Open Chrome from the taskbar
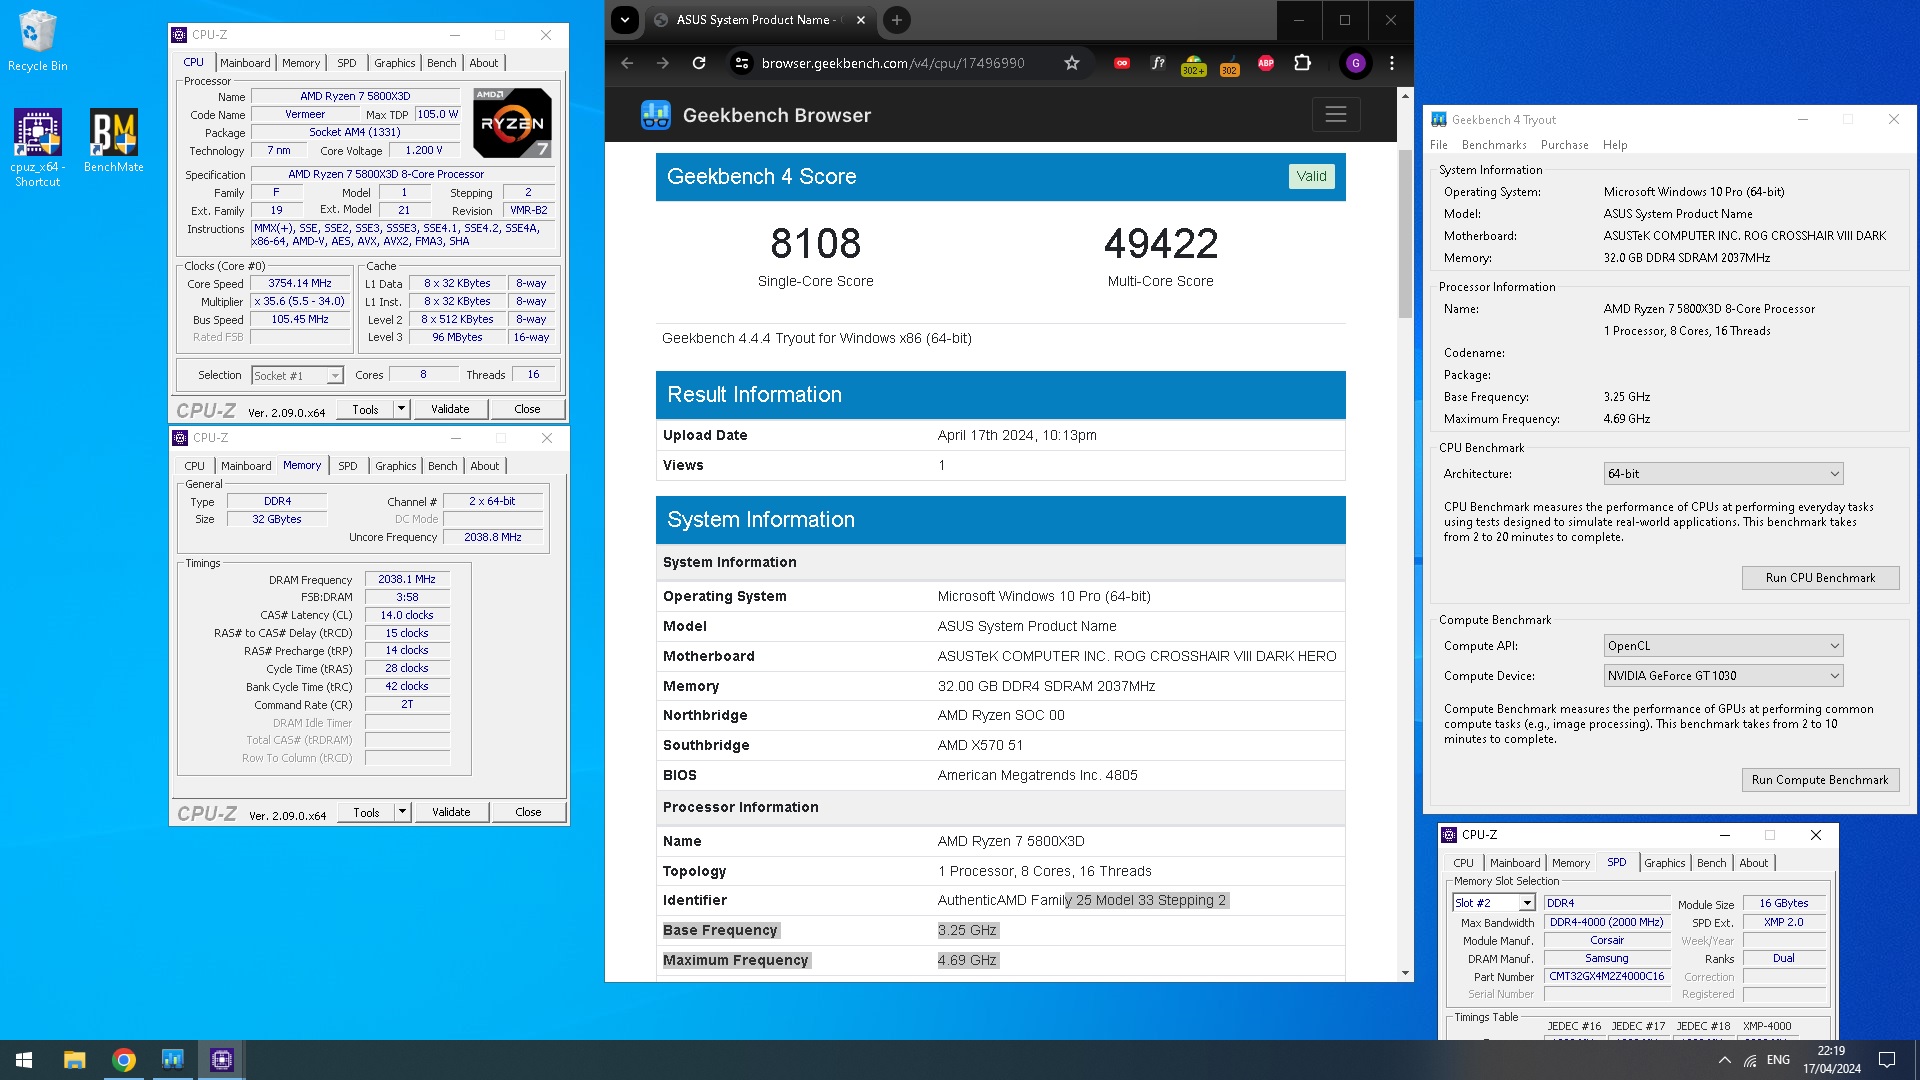Viewport: 1920px width, 1080px height. pyautogui.click(x=124, y=1060)
